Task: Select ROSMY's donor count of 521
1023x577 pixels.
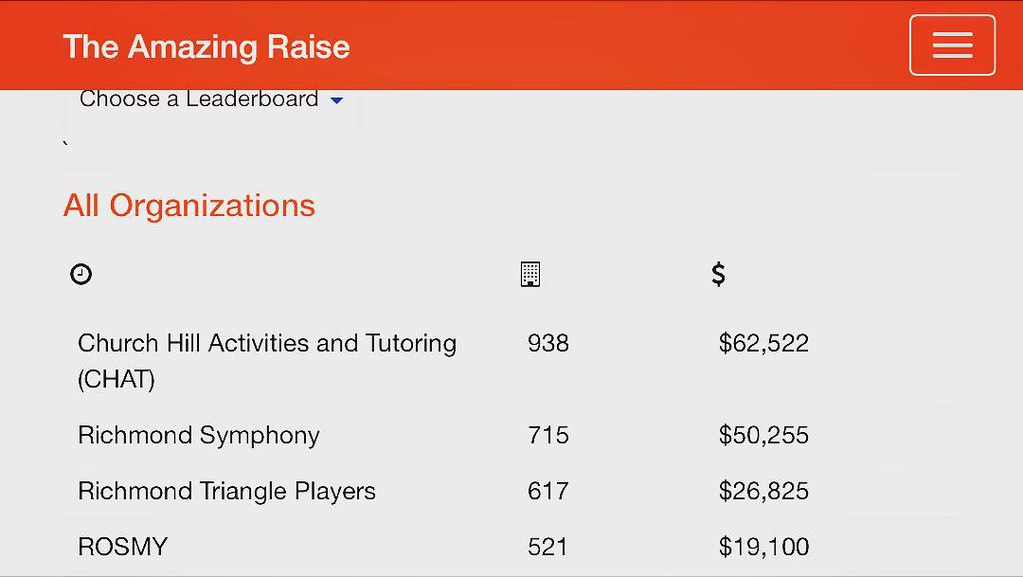Action: 548,546
